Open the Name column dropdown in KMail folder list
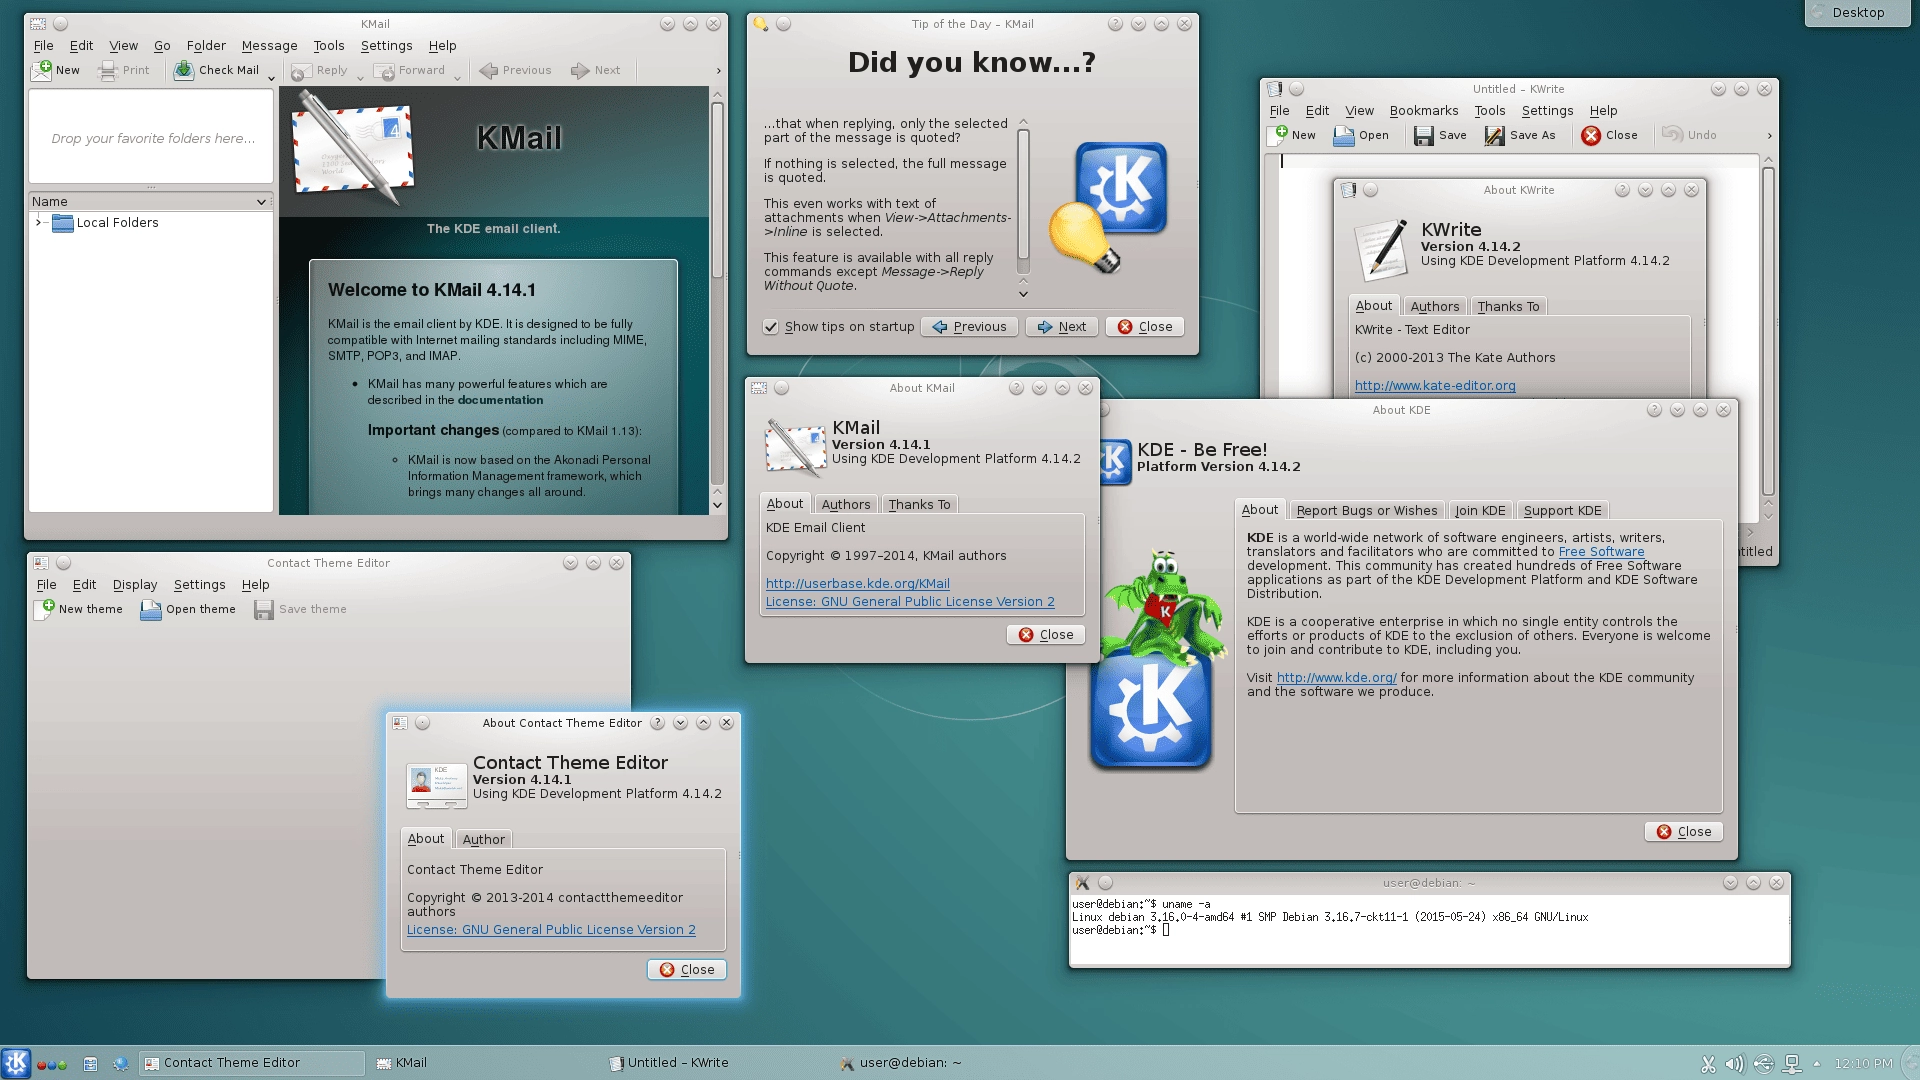 [261, 202]
